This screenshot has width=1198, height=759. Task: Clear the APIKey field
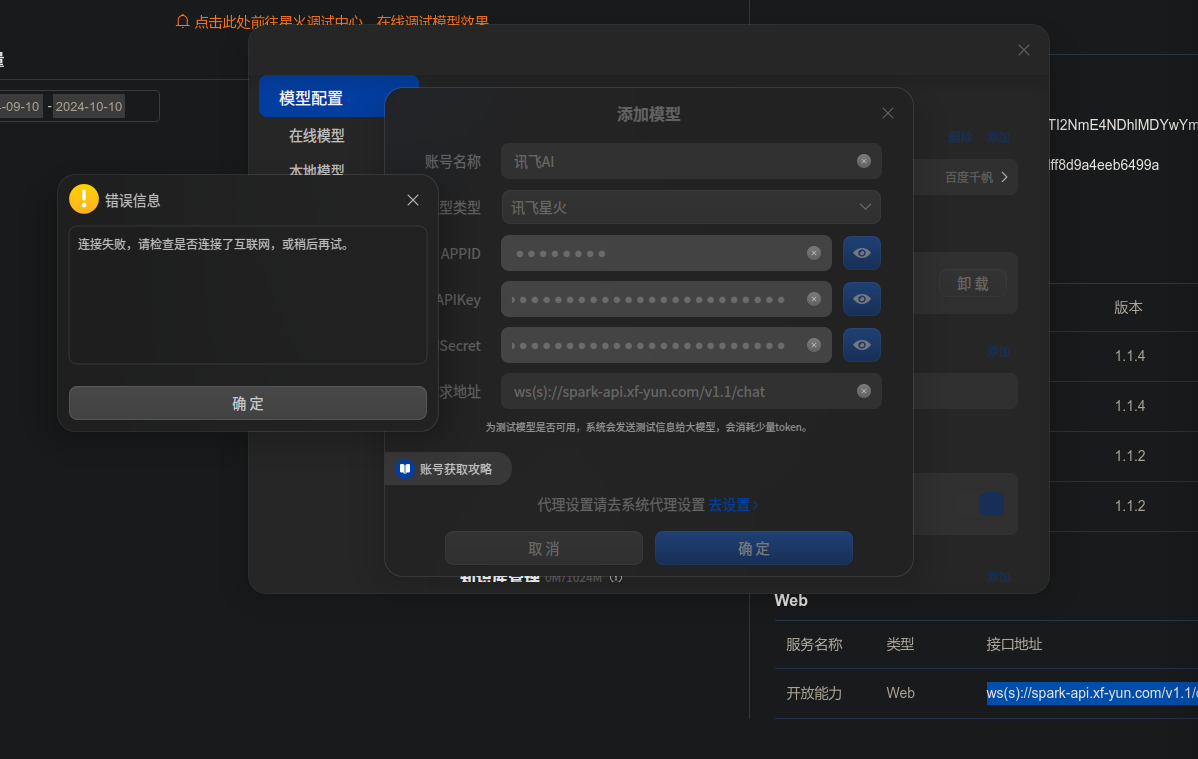[x=814, y=299]
